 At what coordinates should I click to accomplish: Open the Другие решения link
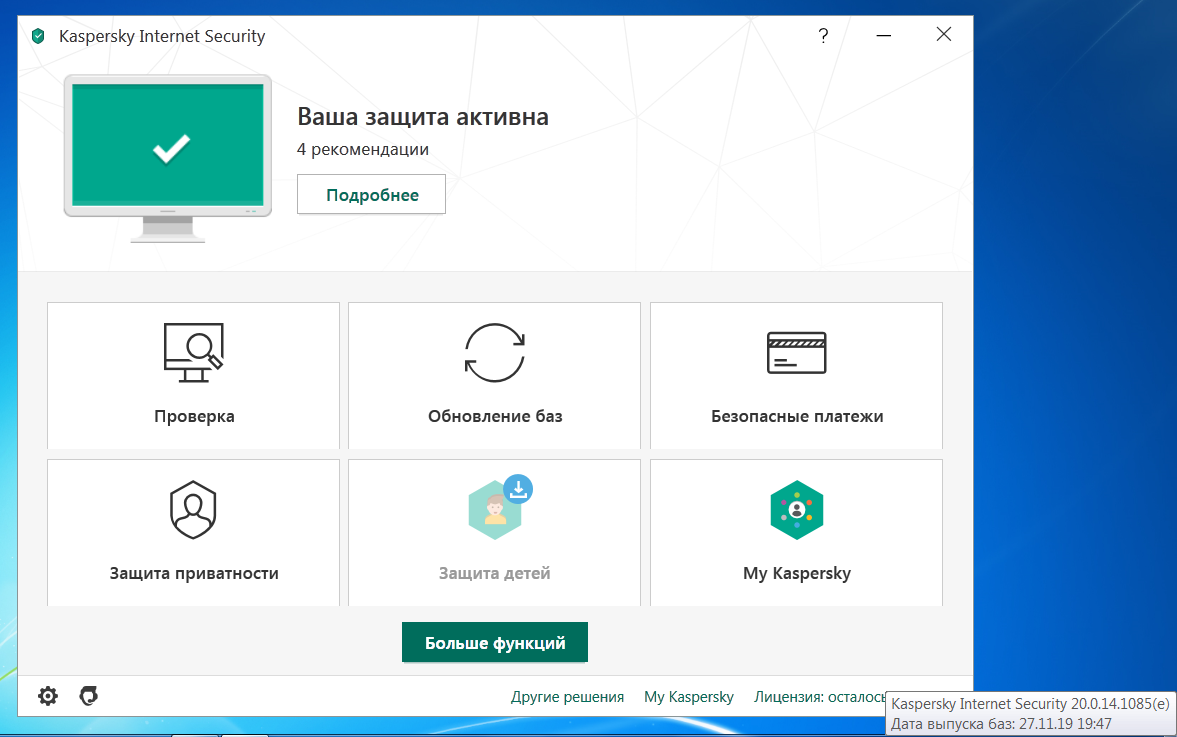point(567,696)
